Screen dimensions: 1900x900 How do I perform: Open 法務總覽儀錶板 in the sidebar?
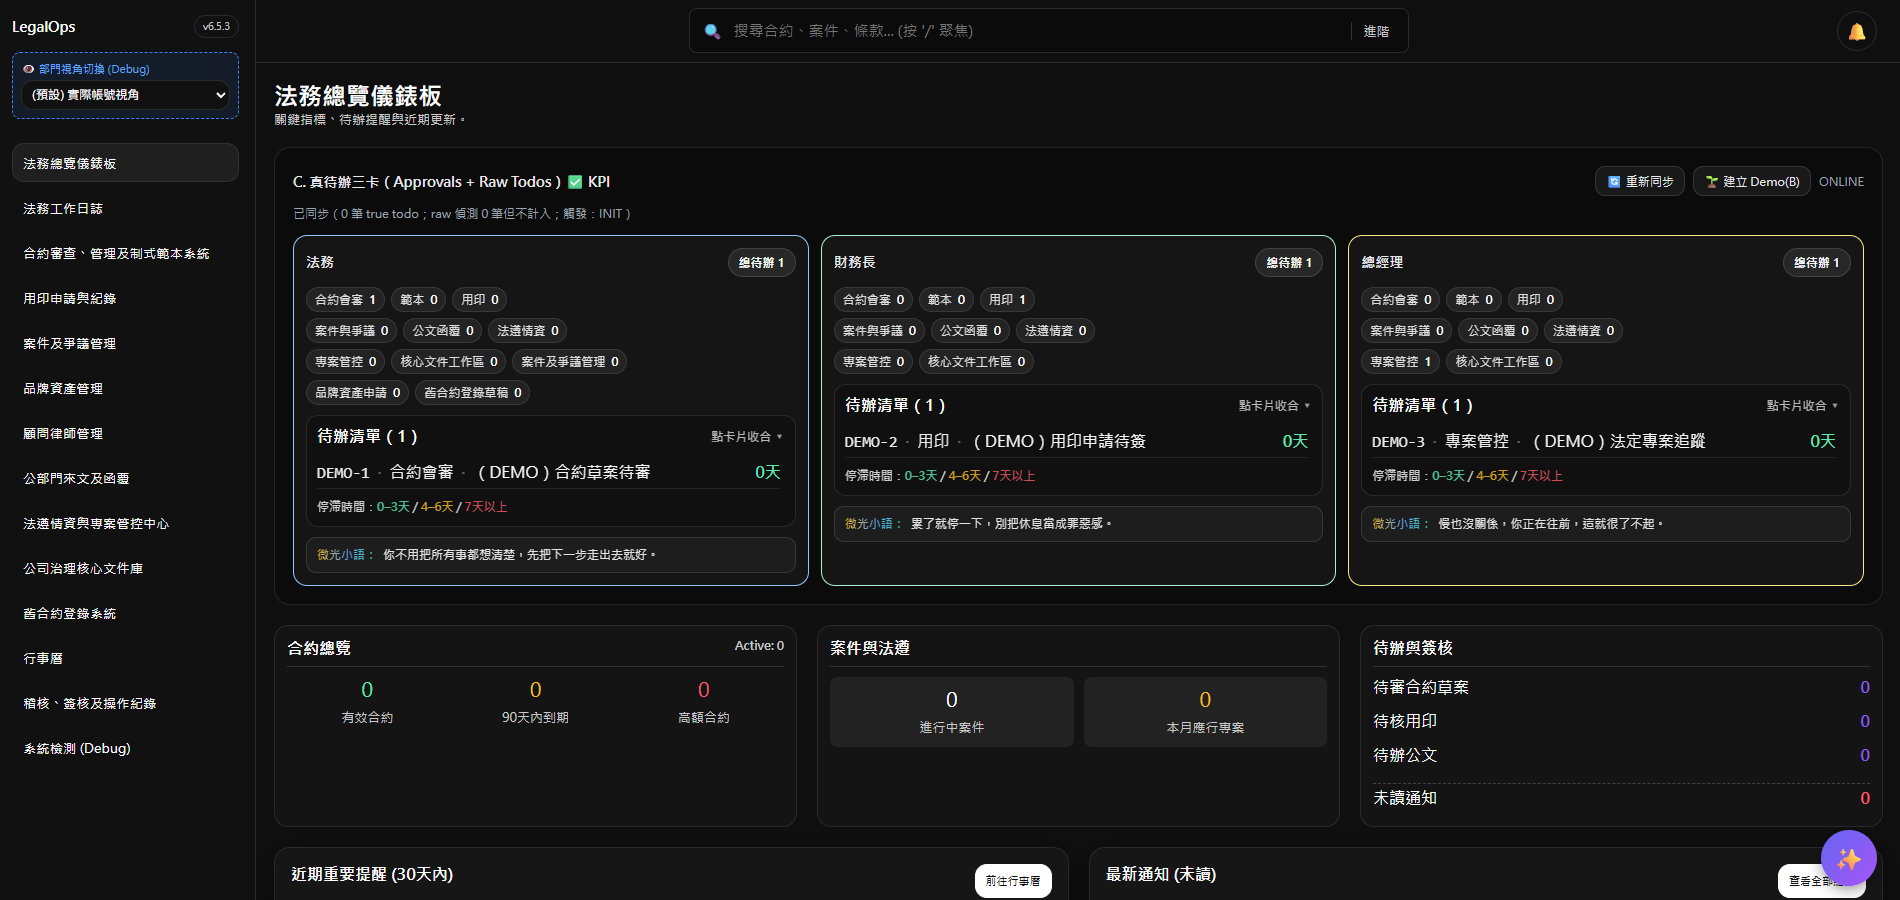(x=125, y=163)
